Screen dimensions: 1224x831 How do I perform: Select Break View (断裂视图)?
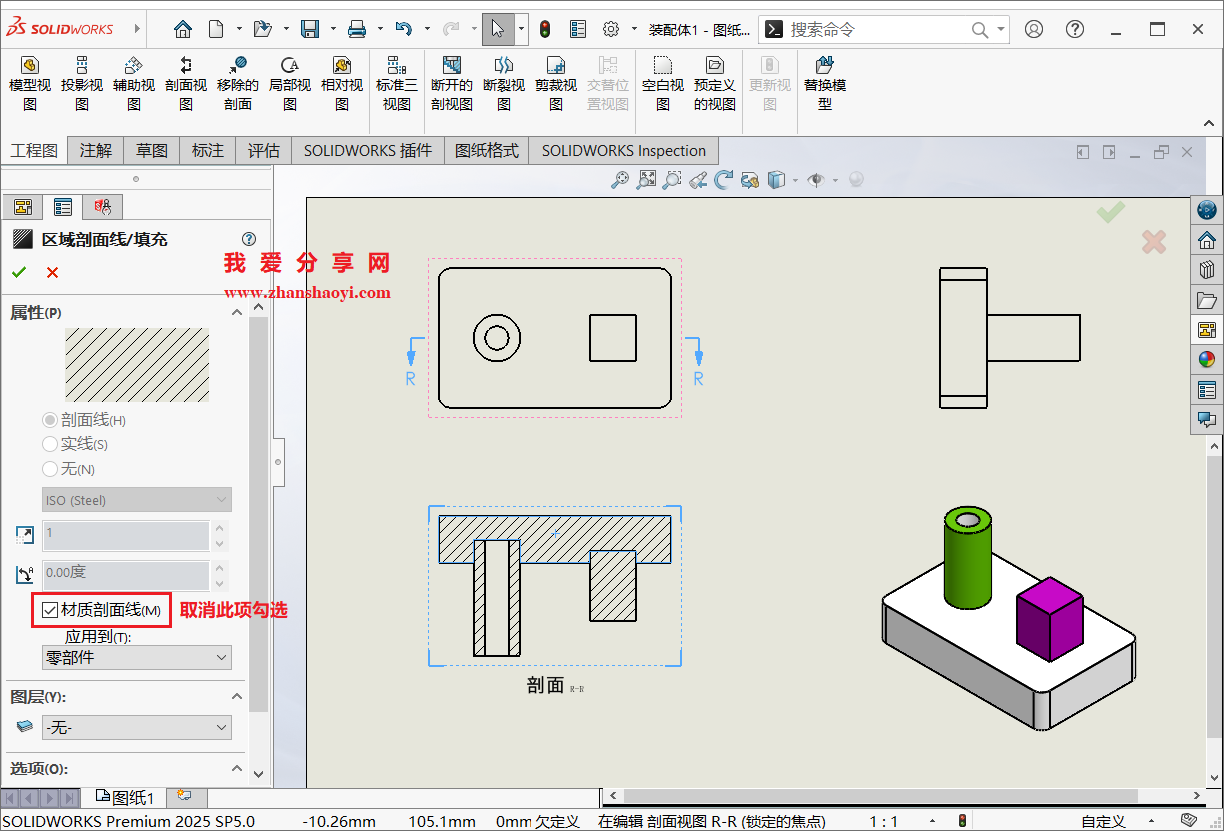point(504,83)
